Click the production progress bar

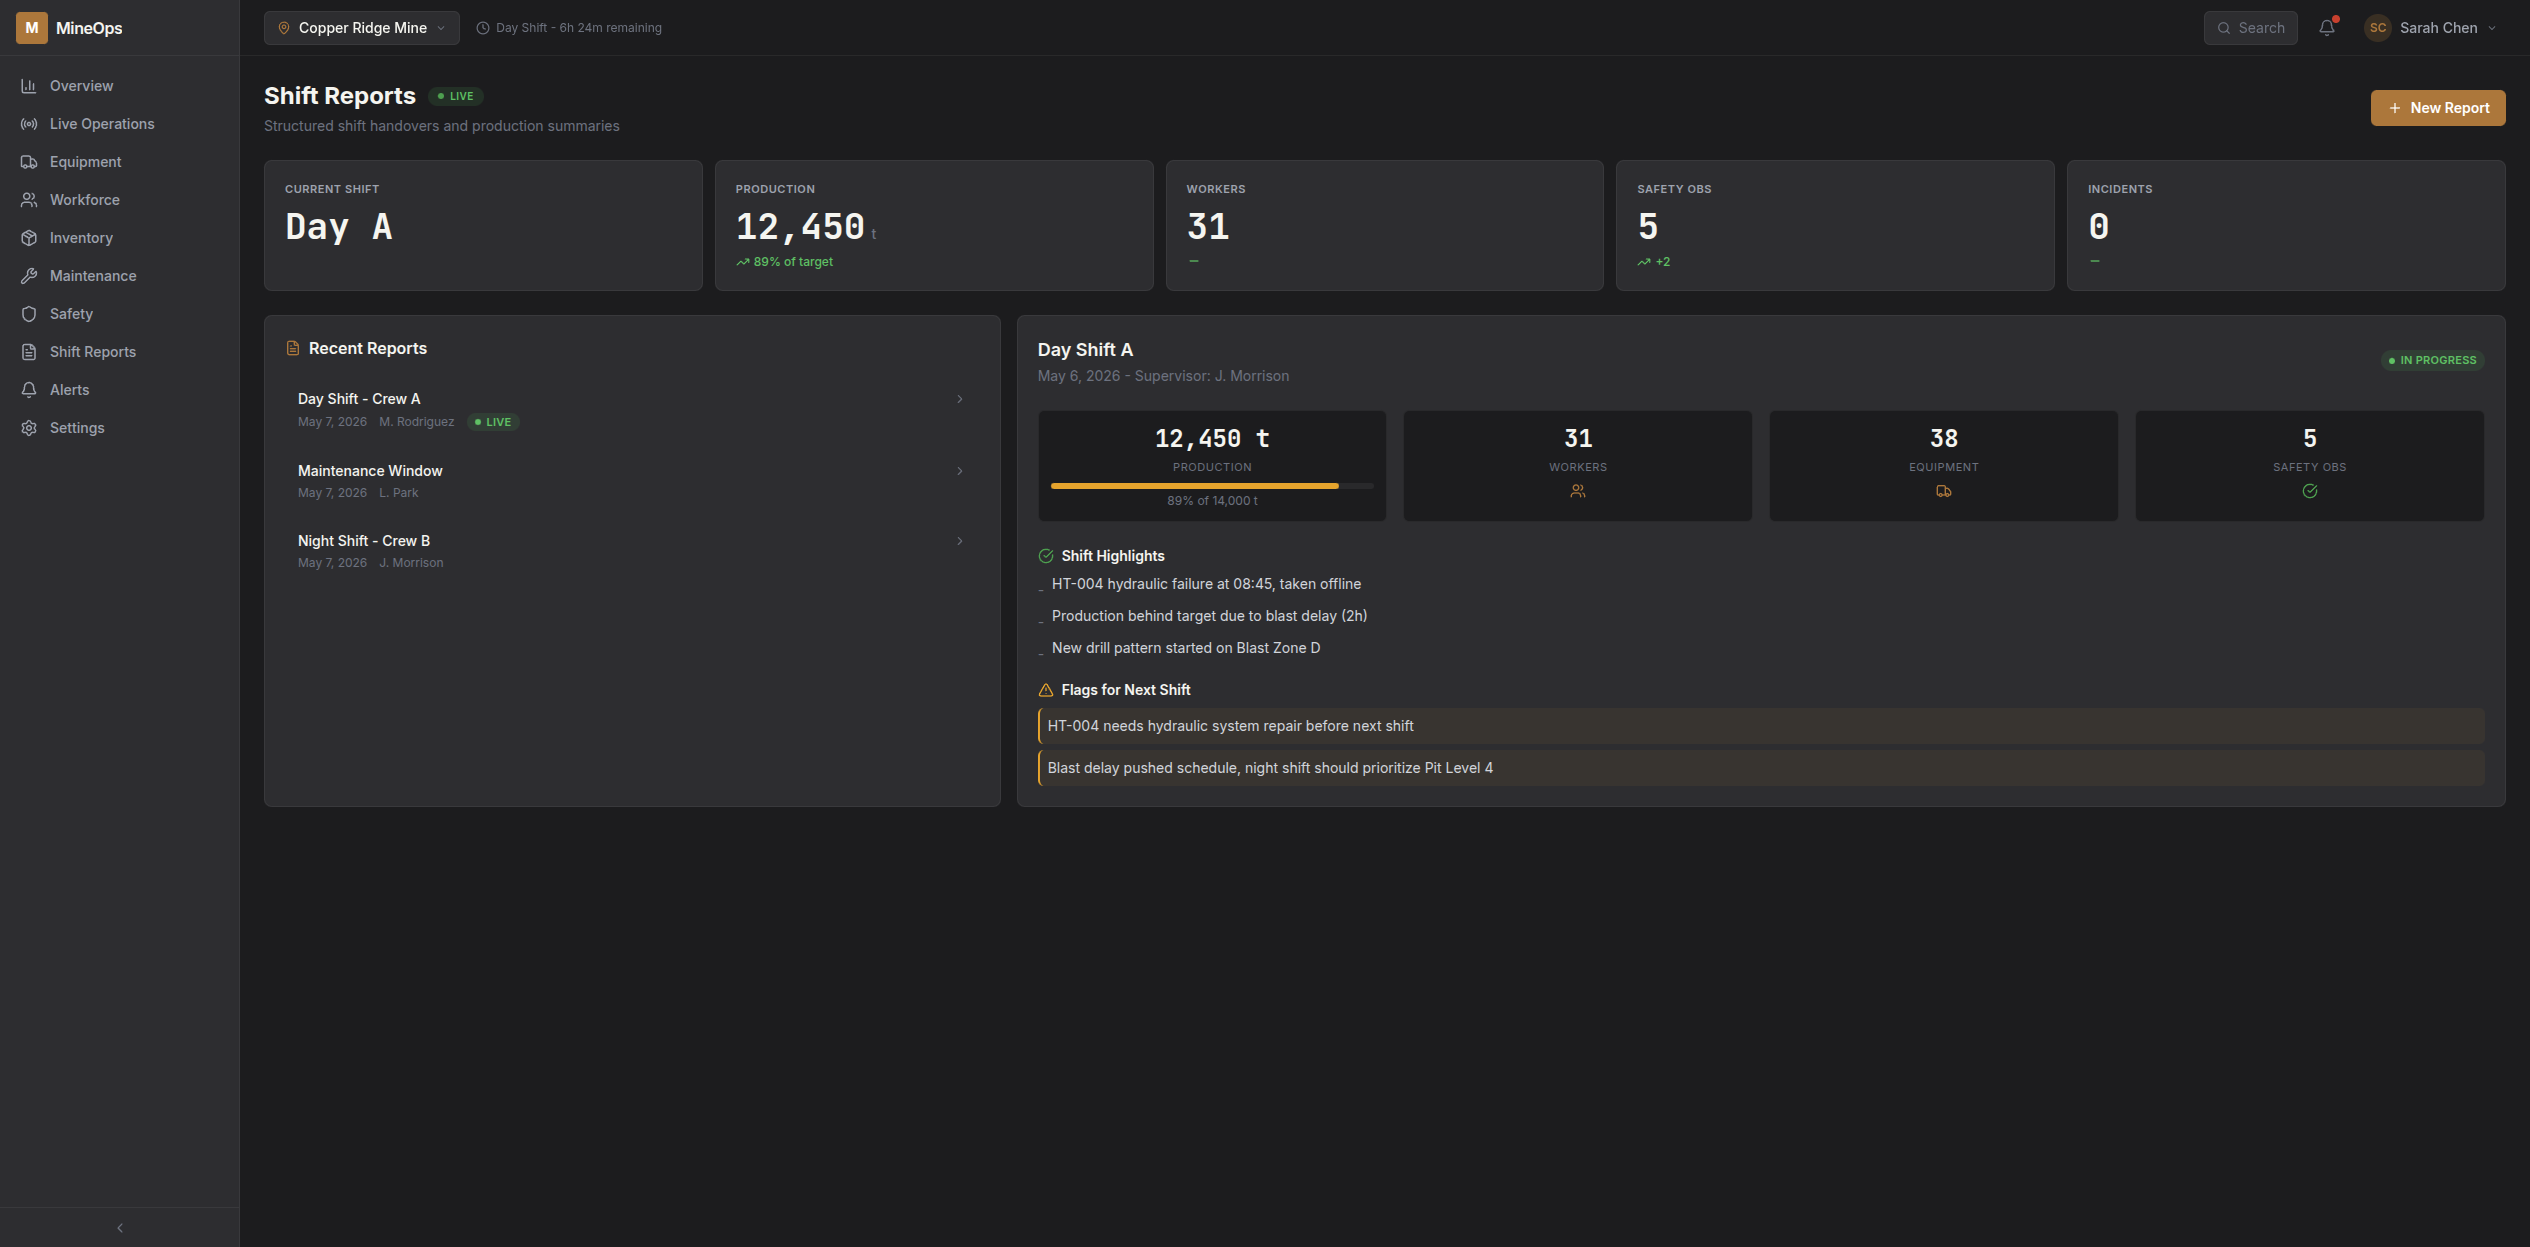click(x=1212, y=486)
